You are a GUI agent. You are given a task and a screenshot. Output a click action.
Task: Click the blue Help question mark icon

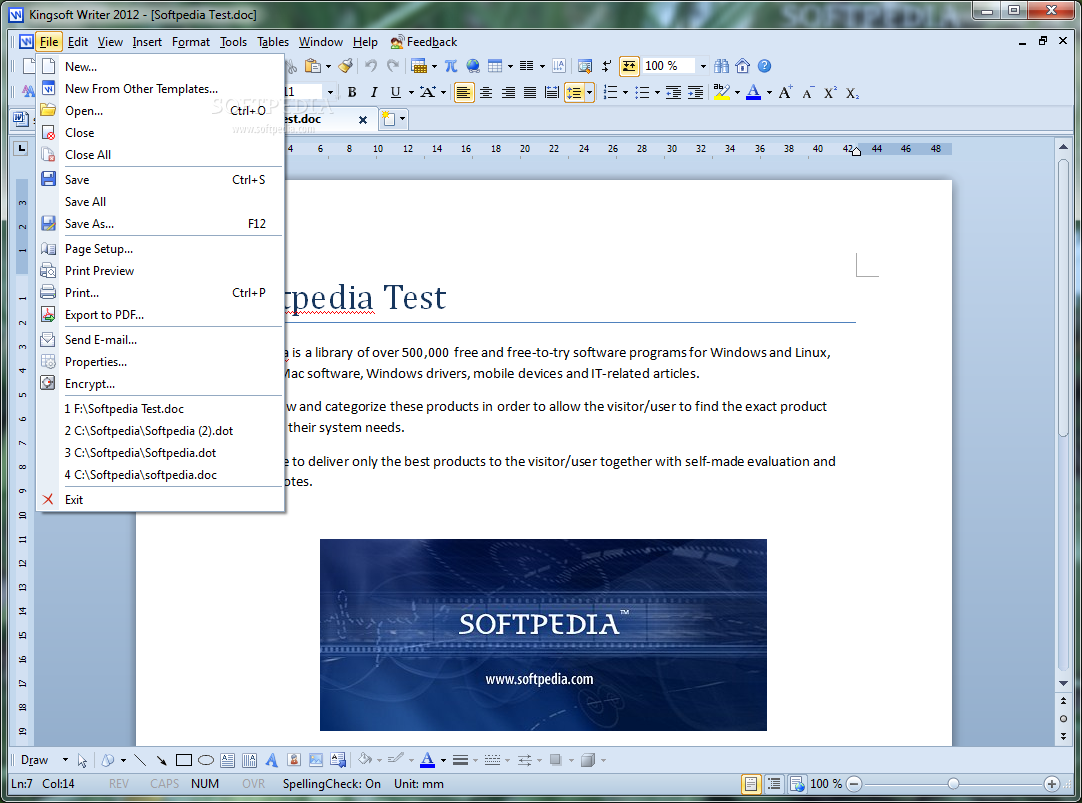(x=764, y=66)
